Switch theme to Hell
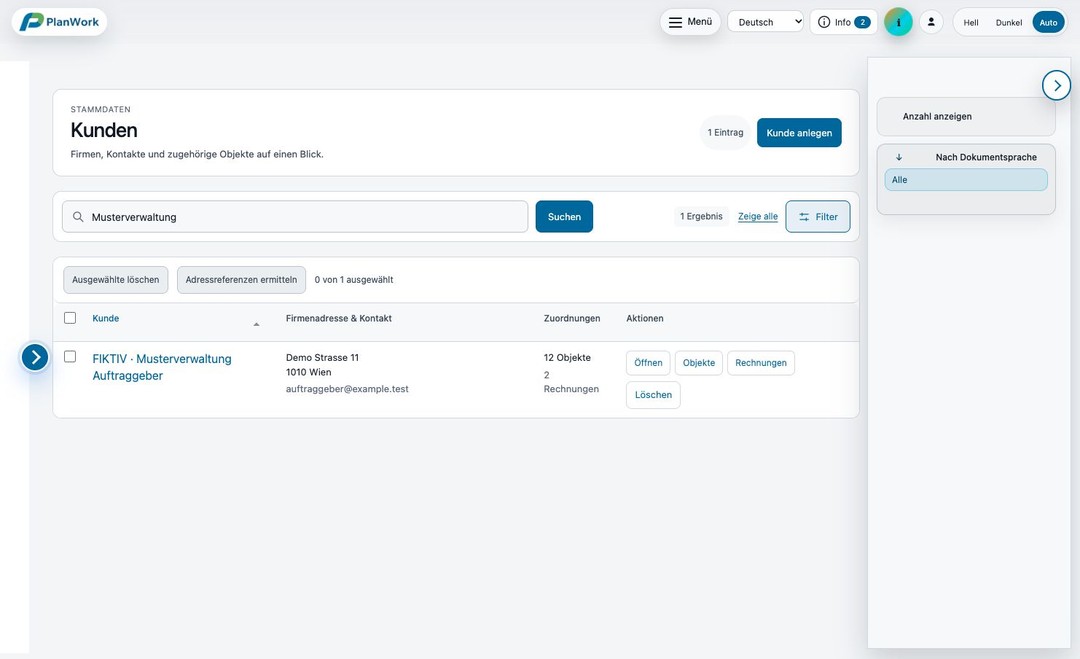 (x=970, y=23)
